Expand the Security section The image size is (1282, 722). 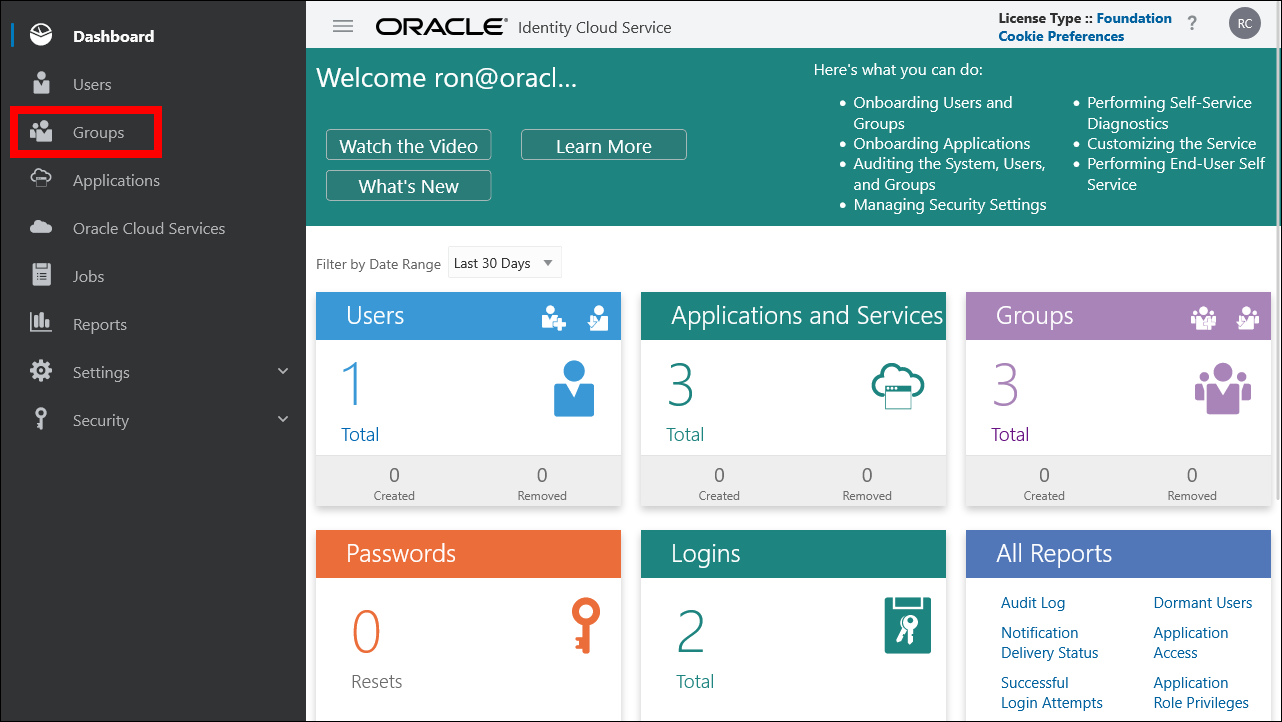click(103, 420)
